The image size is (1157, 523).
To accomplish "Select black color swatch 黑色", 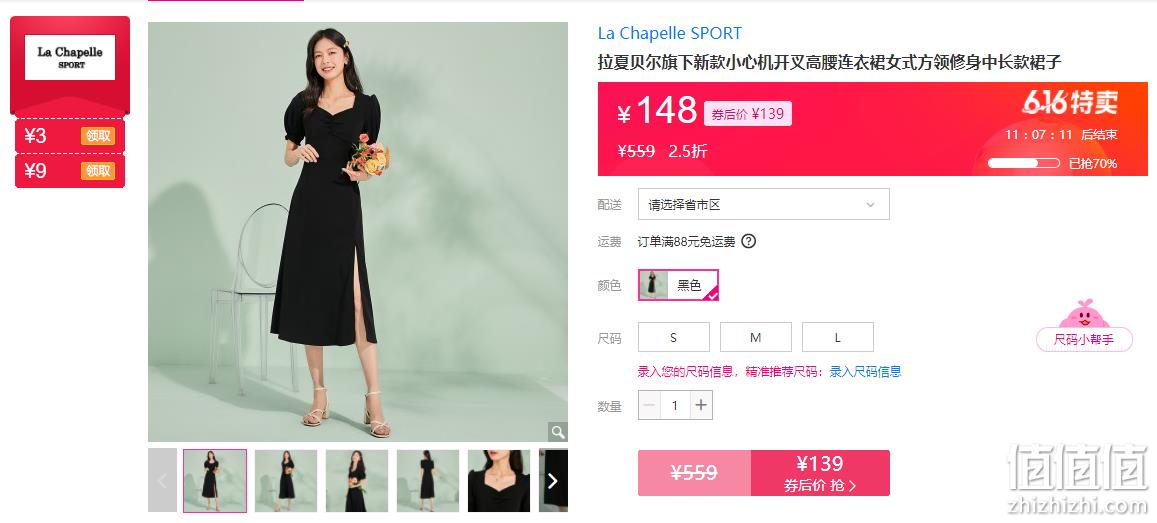I will tap(678, 285).
